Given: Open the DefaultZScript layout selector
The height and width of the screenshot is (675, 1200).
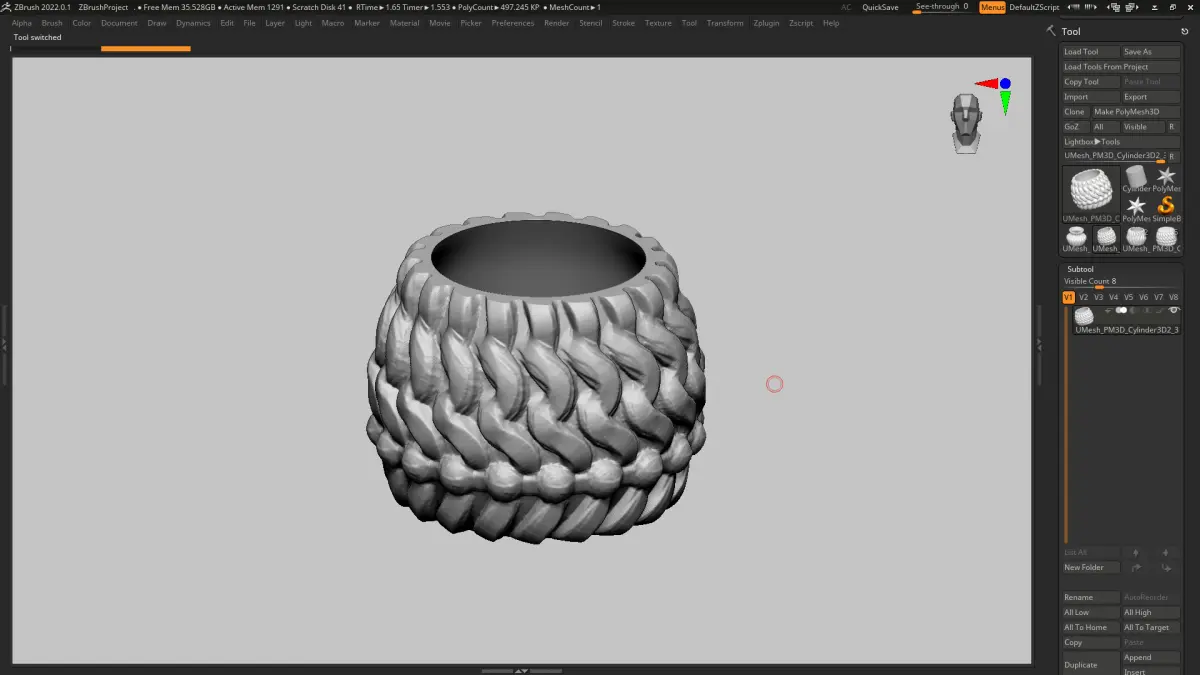Looking at the screenshot, I should [1034, 7].
